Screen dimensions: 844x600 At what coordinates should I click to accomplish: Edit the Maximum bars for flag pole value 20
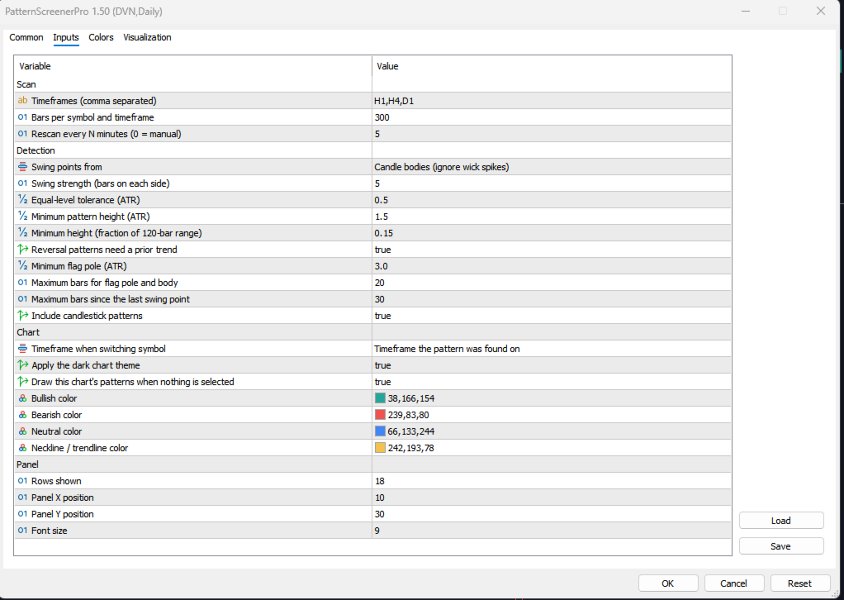click(x=552, y=283)
